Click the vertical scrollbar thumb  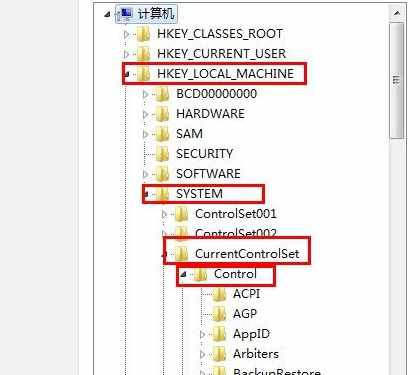[x=397, y=81]
